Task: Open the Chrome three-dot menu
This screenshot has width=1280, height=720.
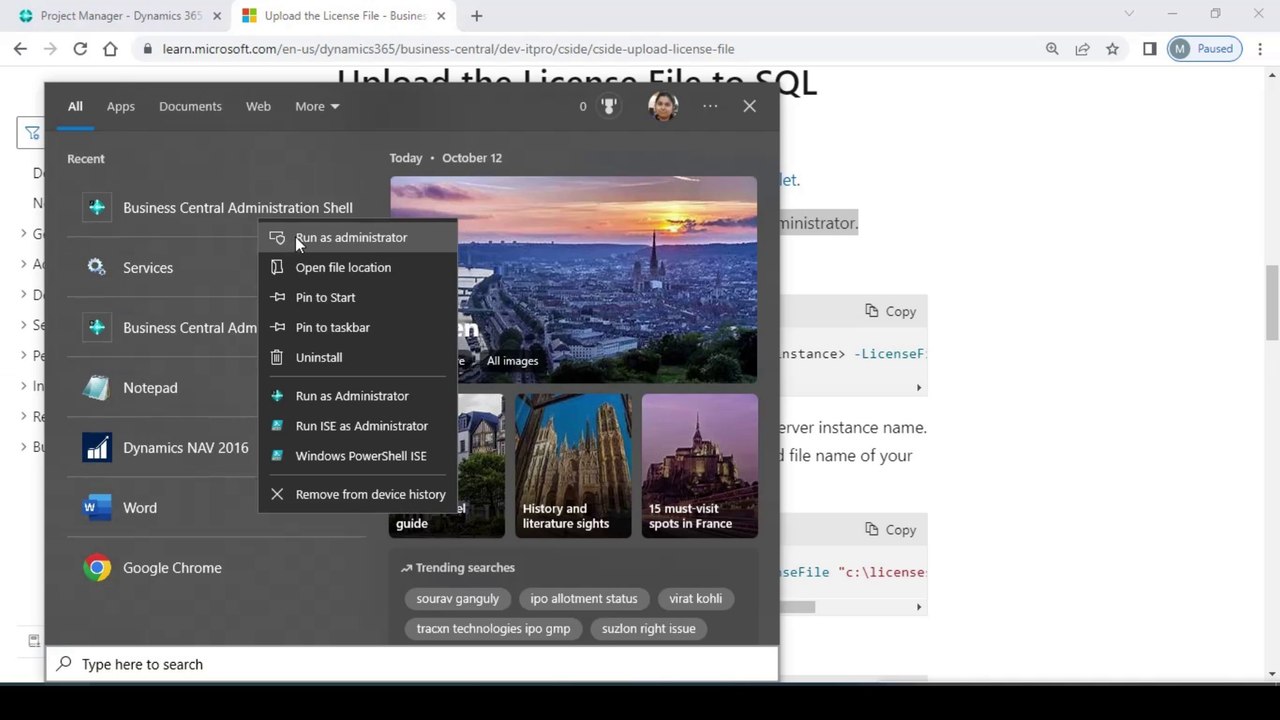Action: point(1260,49)
